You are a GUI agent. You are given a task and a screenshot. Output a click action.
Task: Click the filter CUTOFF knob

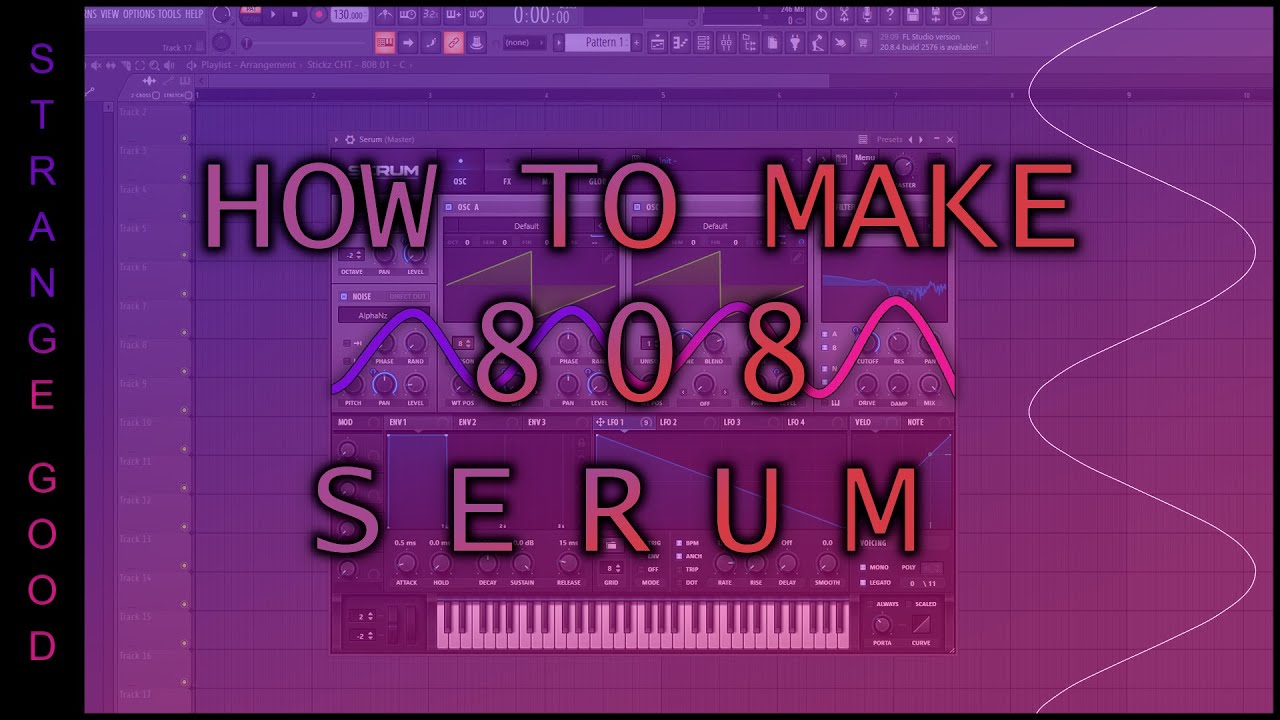point(867,342)
